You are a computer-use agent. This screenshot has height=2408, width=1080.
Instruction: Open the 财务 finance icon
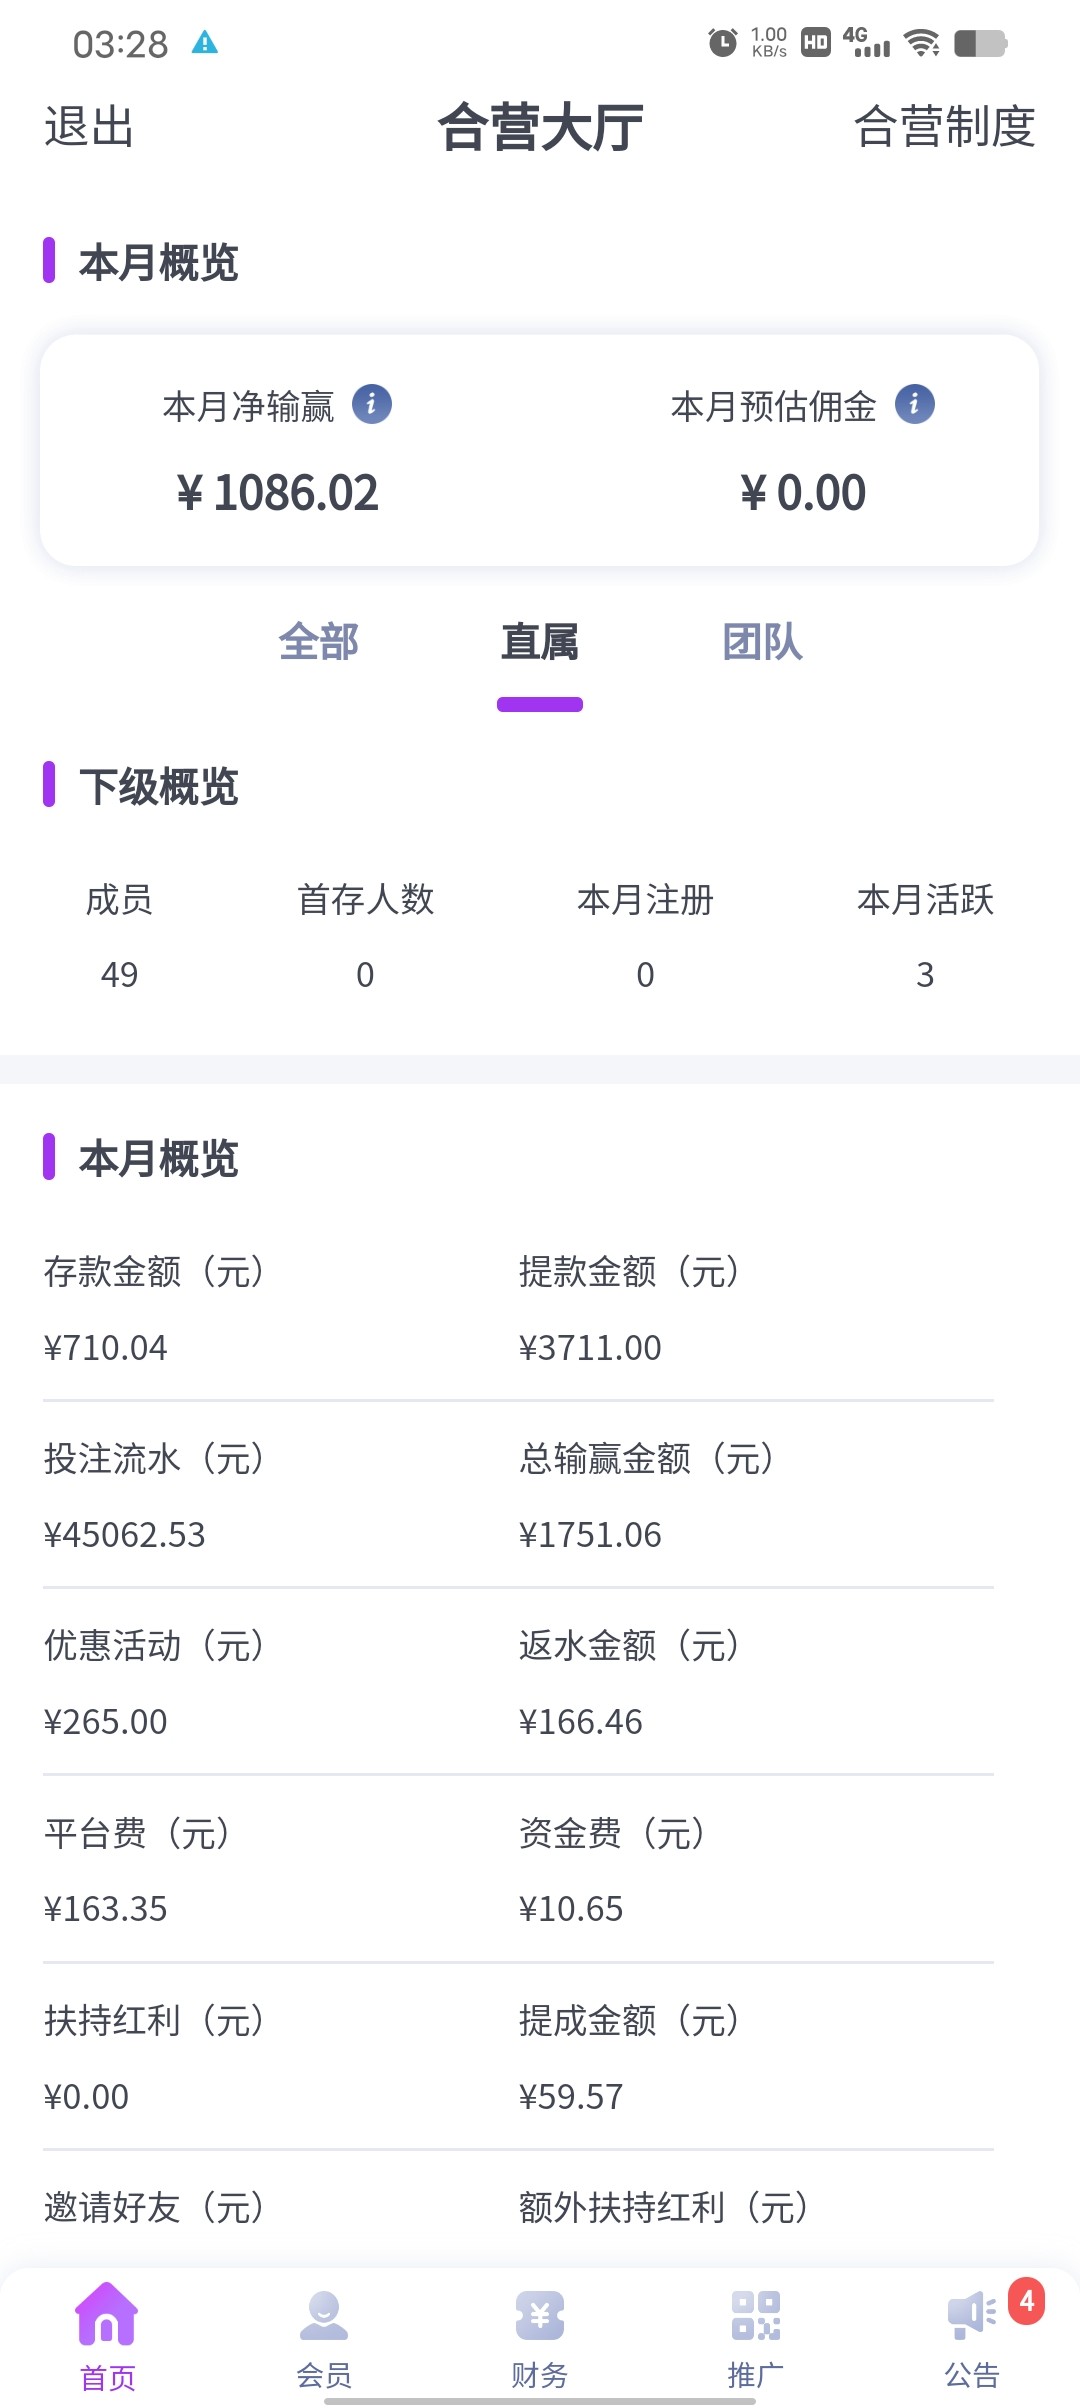click(x=540, y=2316)
